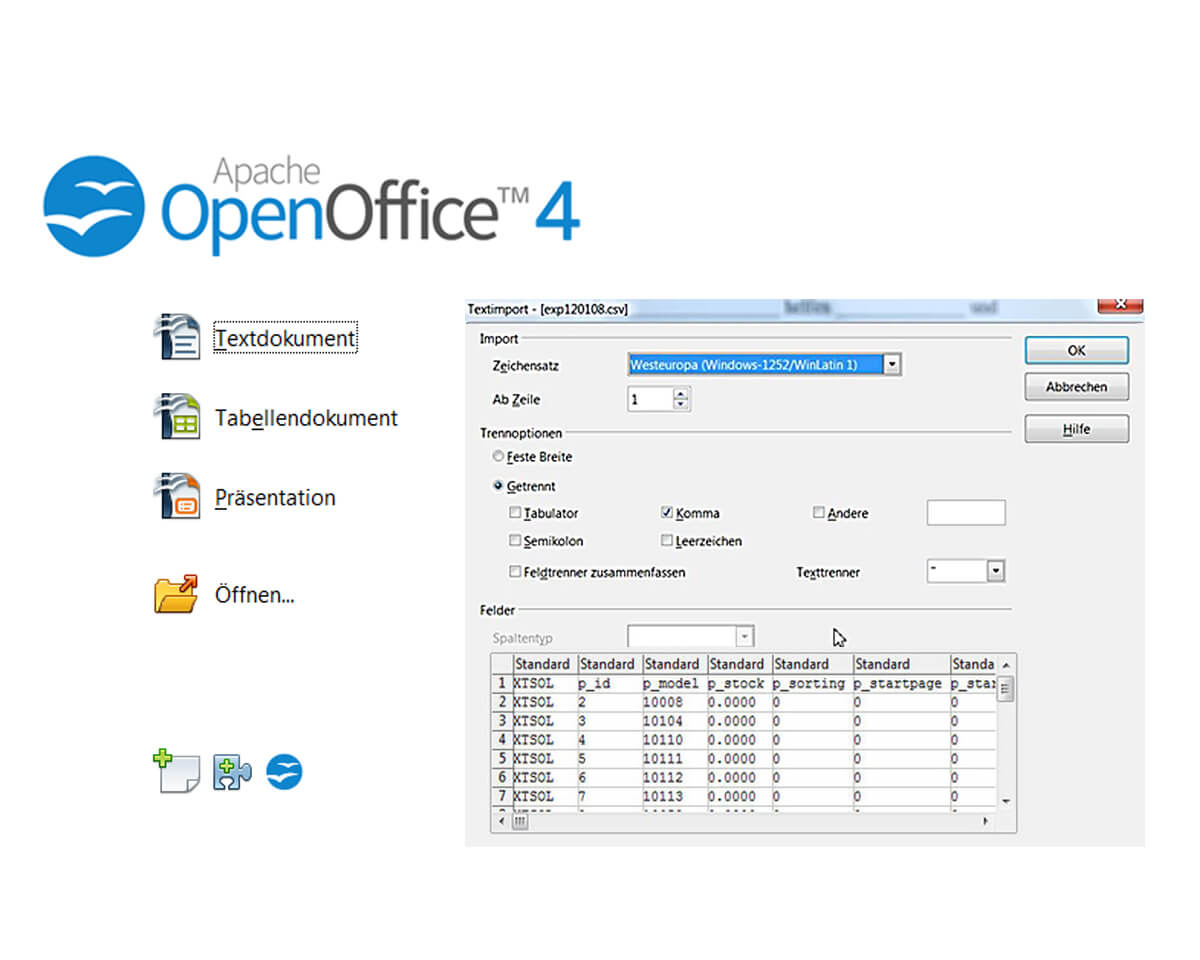1200x960 pixels.
Task: Click the cell with value 10104
Action: tap(674, 721)
